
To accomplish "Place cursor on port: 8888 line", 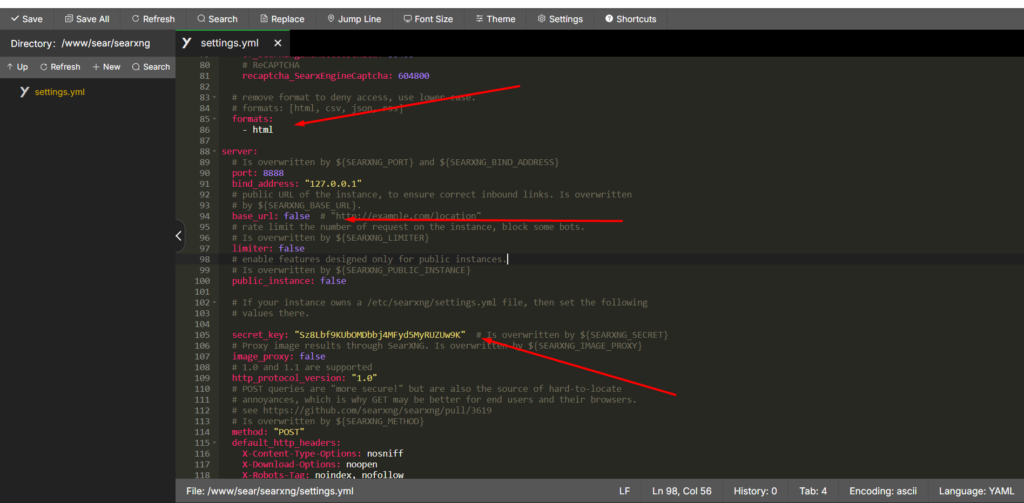I will (258, 173).
